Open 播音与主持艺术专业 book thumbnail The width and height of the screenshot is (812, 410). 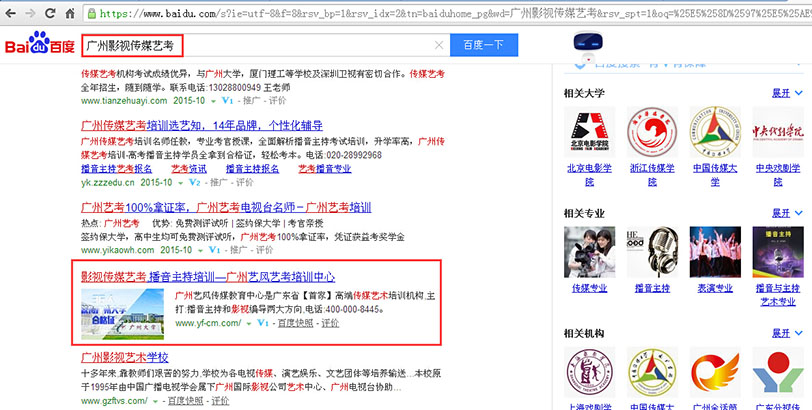pos(778,252)
